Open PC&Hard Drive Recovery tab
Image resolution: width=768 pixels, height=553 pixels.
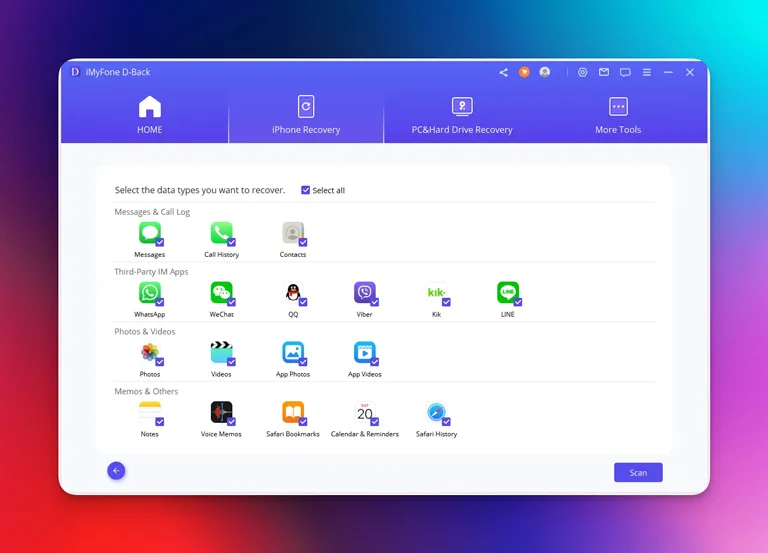pyautogui.click(x=462, y=115)
